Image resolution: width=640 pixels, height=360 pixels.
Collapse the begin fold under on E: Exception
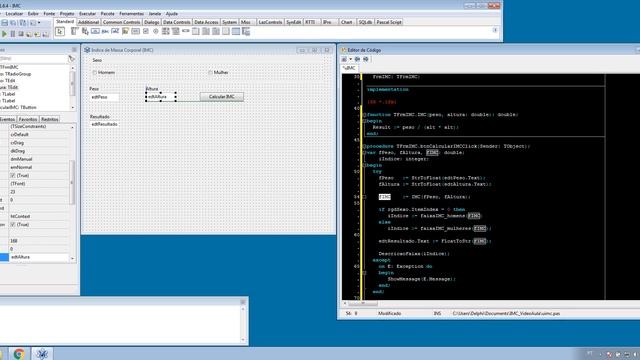pyautogui.click(x=364, y=273)
